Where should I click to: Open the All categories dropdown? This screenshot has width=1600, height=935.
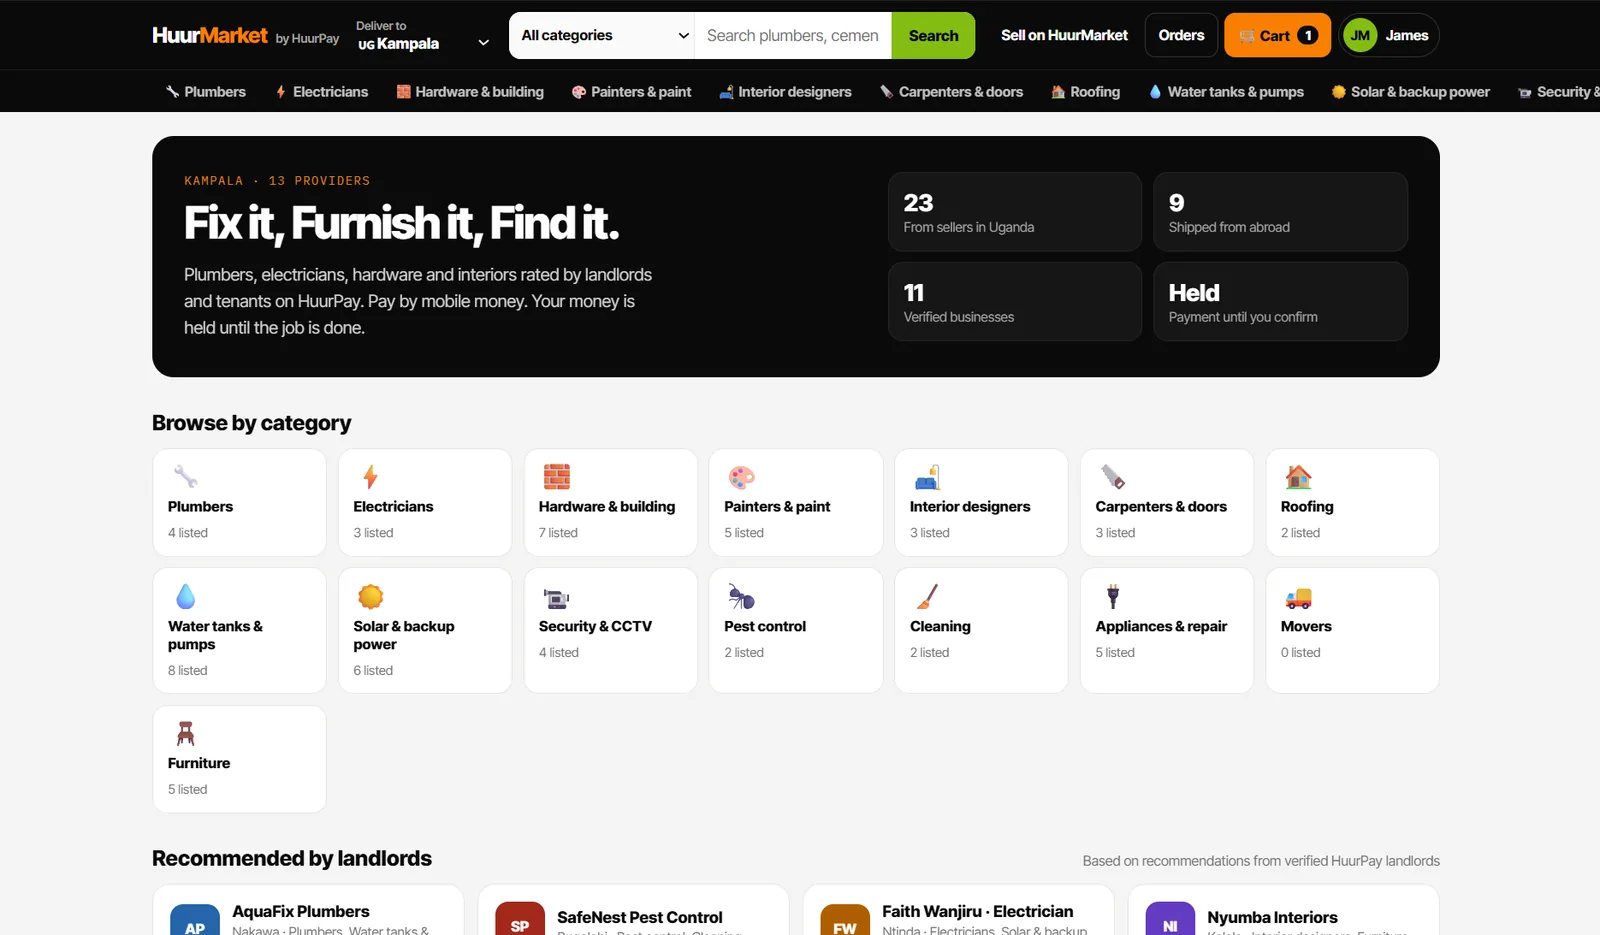pos(602,35)
